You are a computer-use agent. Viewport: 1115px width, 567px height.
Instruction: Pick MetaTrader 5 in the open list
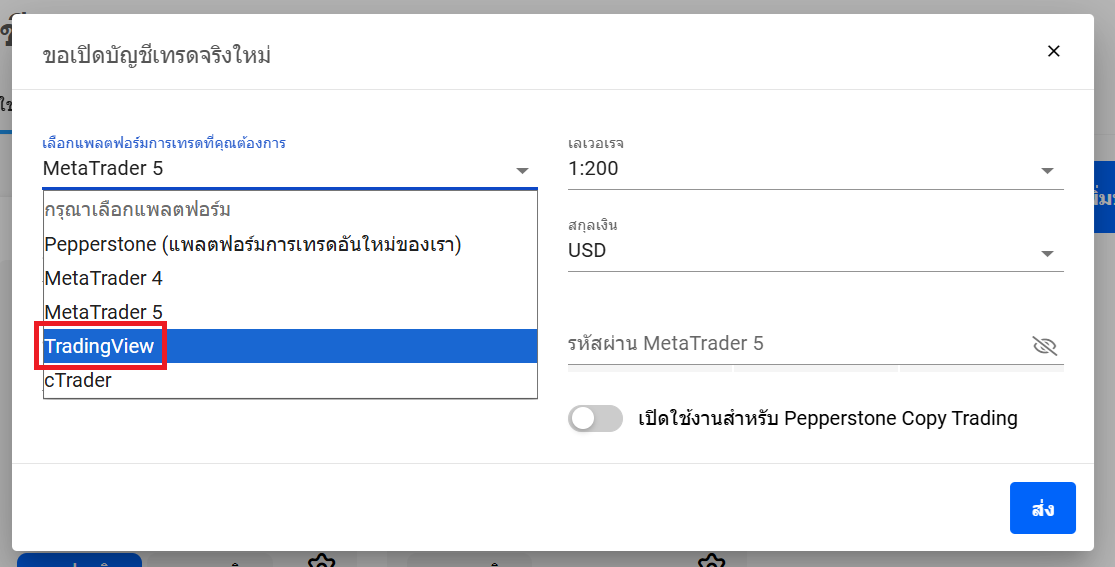[x=104, y=312]
